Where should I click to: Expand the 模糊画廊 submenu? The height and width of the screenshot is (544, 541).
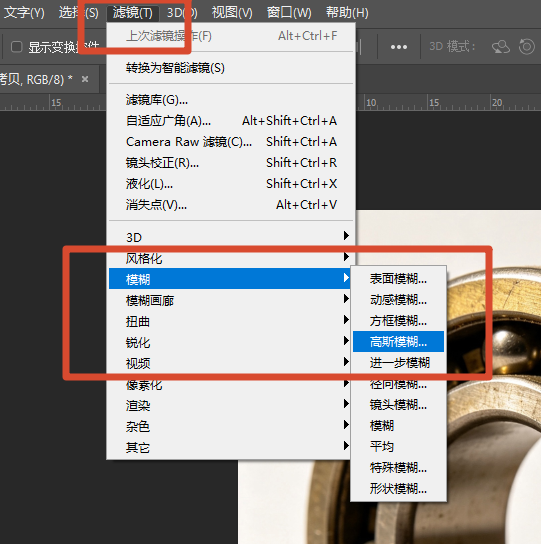click(x=229, y=300)
